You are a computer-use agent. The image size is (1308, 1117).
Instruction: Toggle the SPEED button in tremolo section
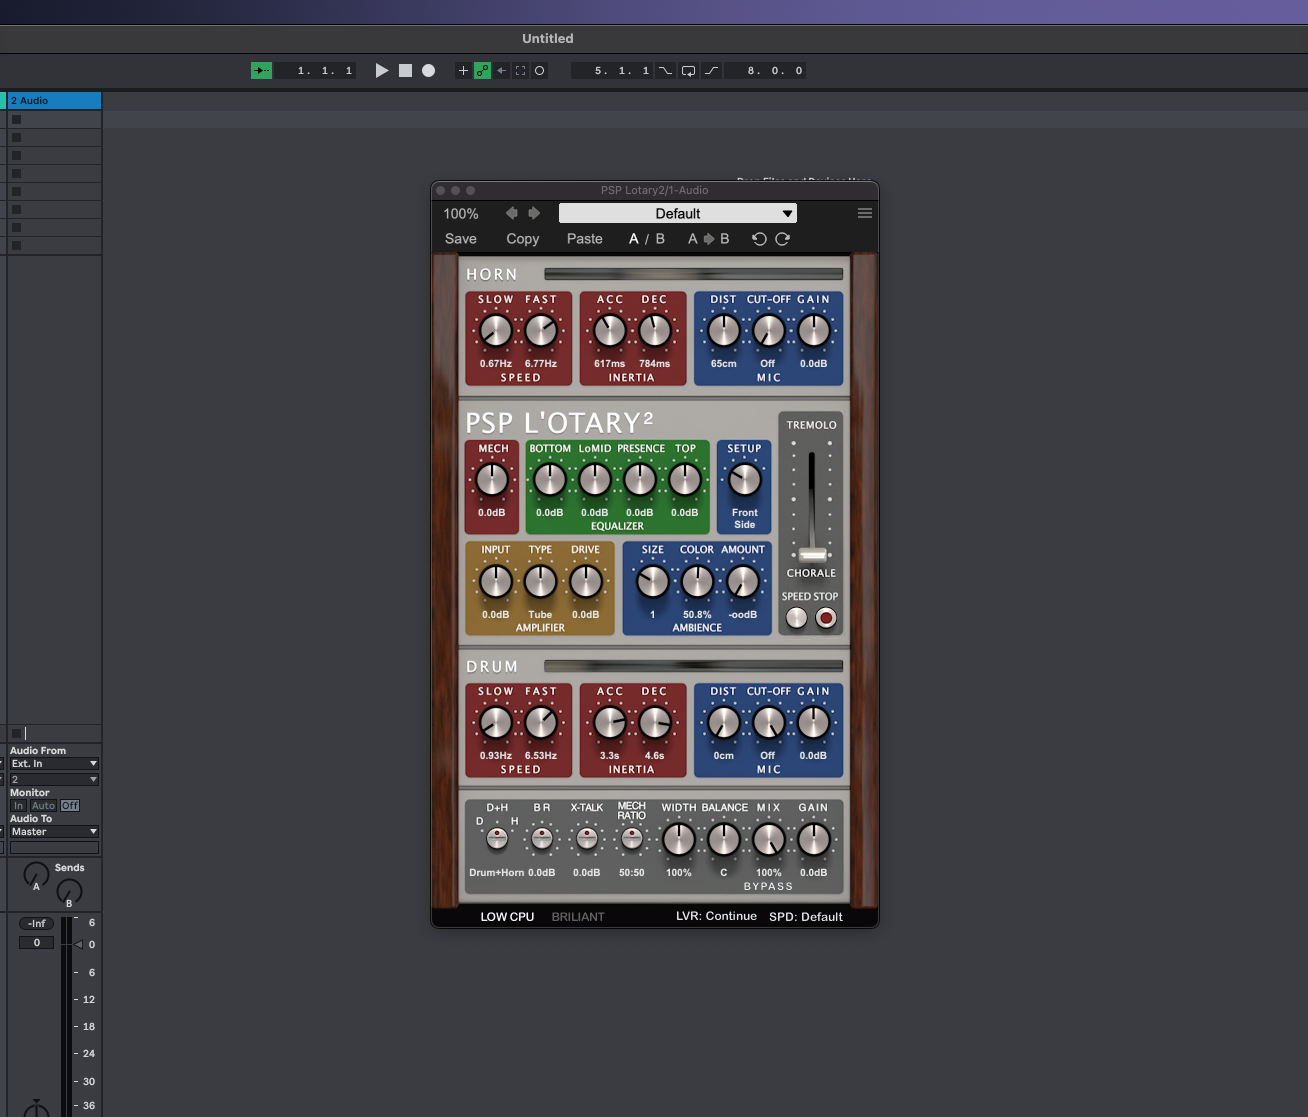pos(796,618)
